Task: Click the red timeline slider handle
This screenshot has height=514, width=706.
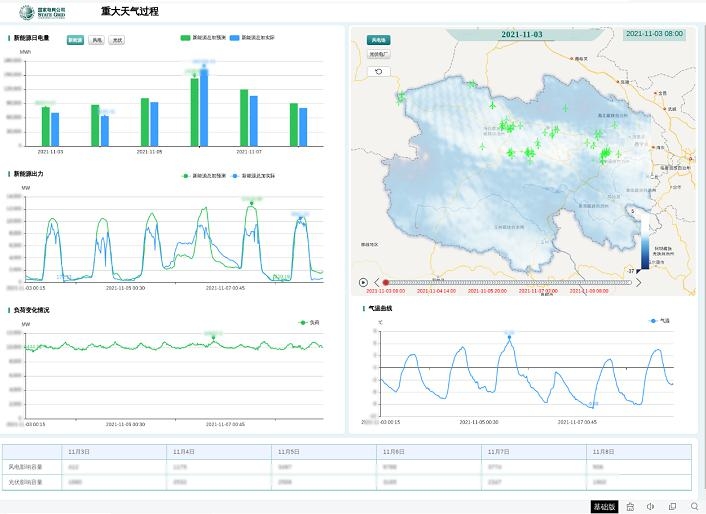Action: (x=385, y=282)
